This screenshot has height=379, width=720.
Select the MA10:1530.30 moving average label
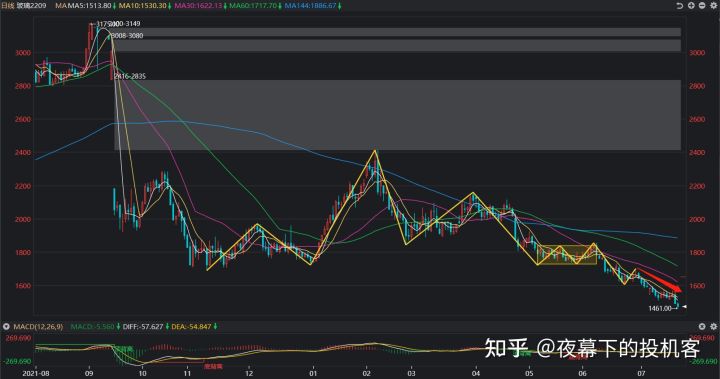[142, 6]
